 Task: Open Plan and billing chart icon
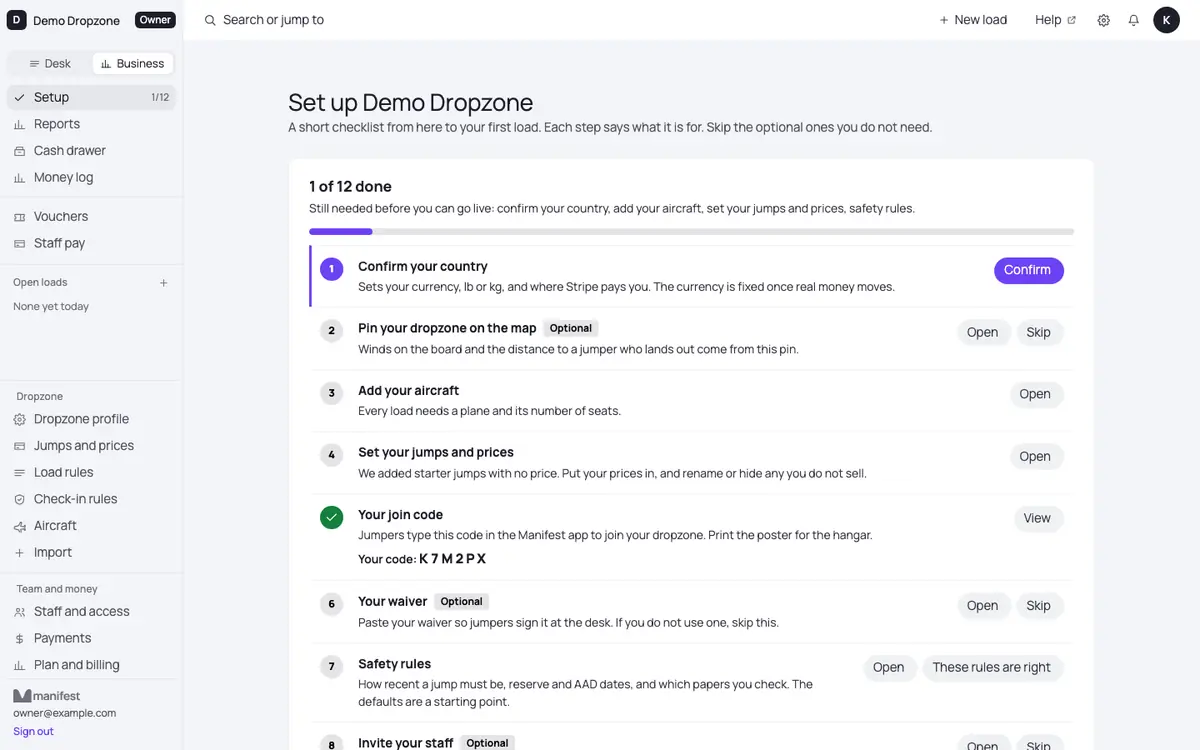tap(19, 666)
